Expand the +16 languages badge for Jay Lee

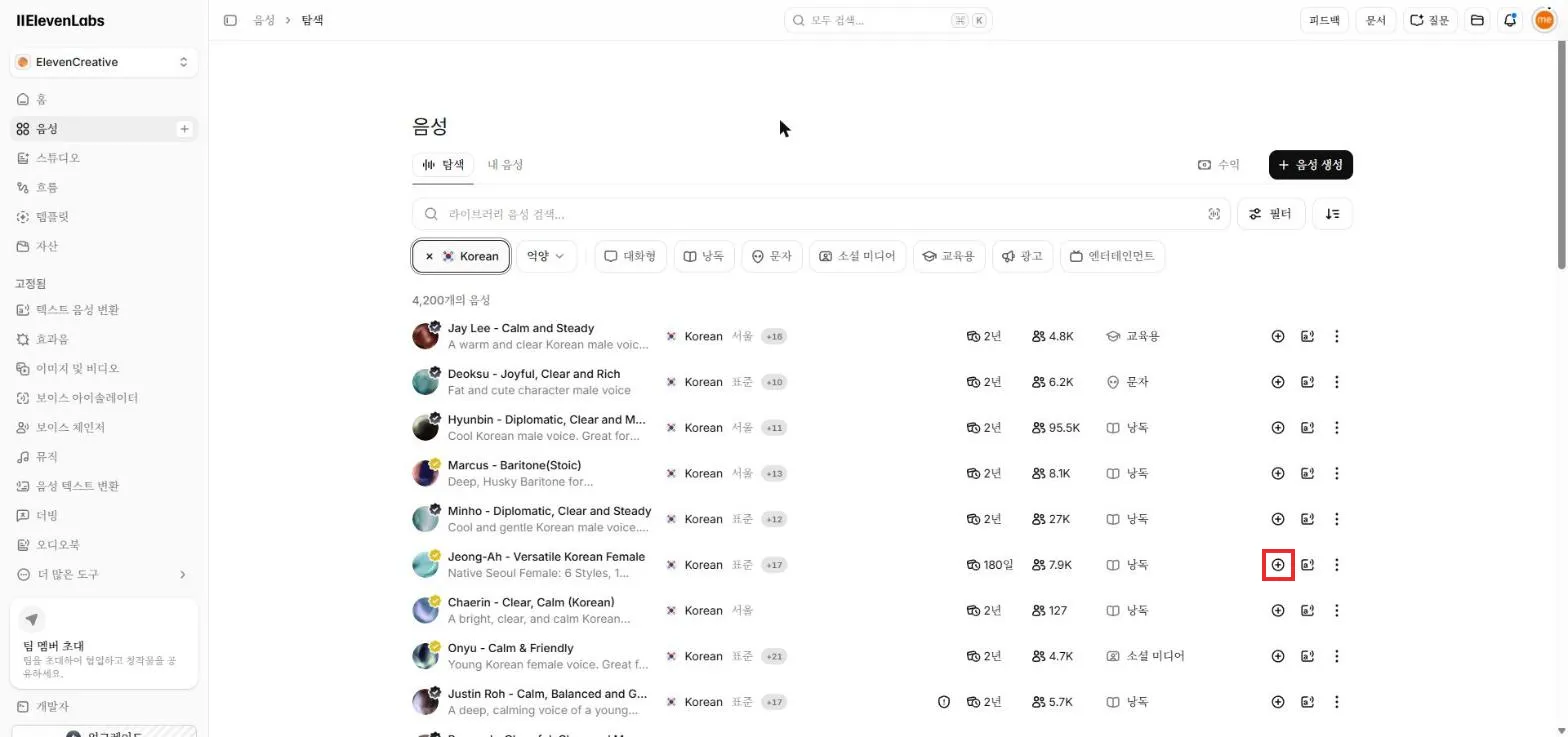pos(774,336)
